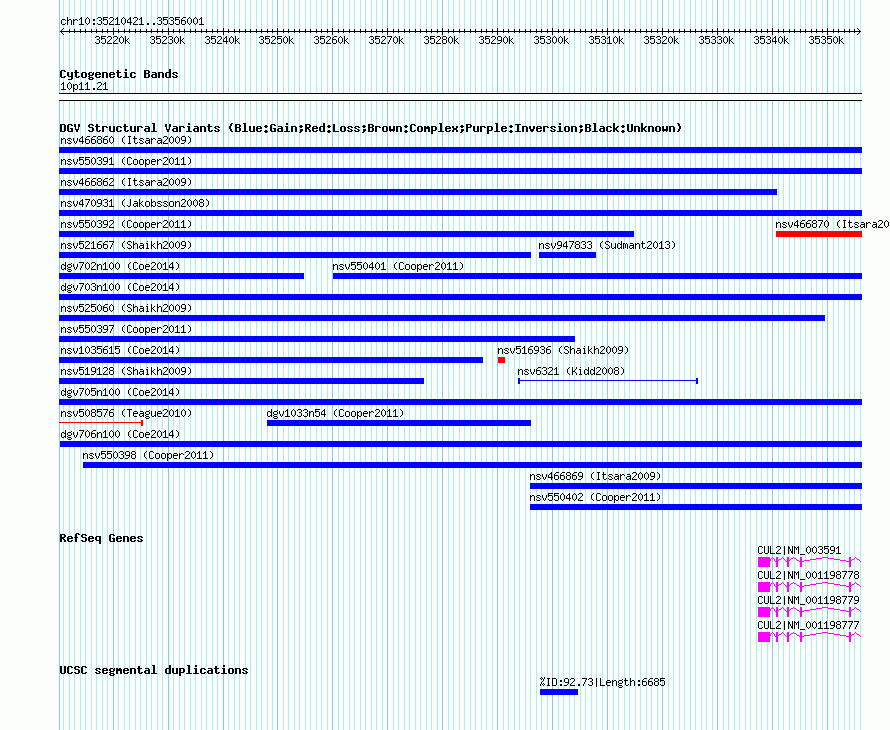Click the ruler's left arrow end
Image resolution: width=890 pixels, height=730 pixels.
coord(62,31)
